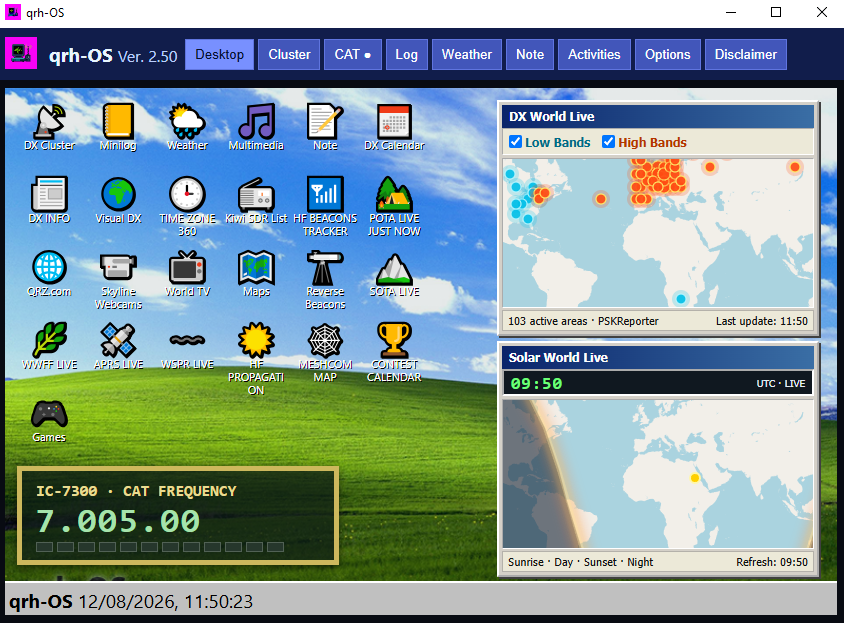Open MESHCOM MAP spider web icon
The height and width of the screenshot is (623, 844).
(x=325, y=353)
